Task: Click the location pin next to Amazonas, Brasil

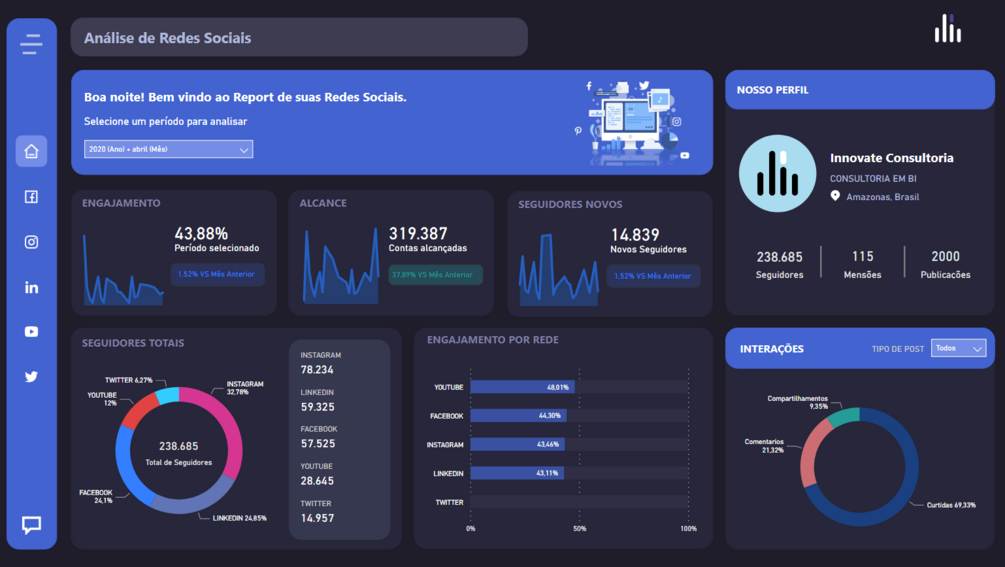Action: (835, 196)
